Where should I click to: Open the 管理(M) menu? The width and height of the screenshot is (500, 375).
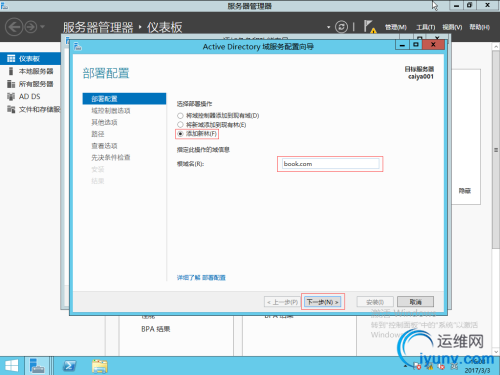point(396,27)
